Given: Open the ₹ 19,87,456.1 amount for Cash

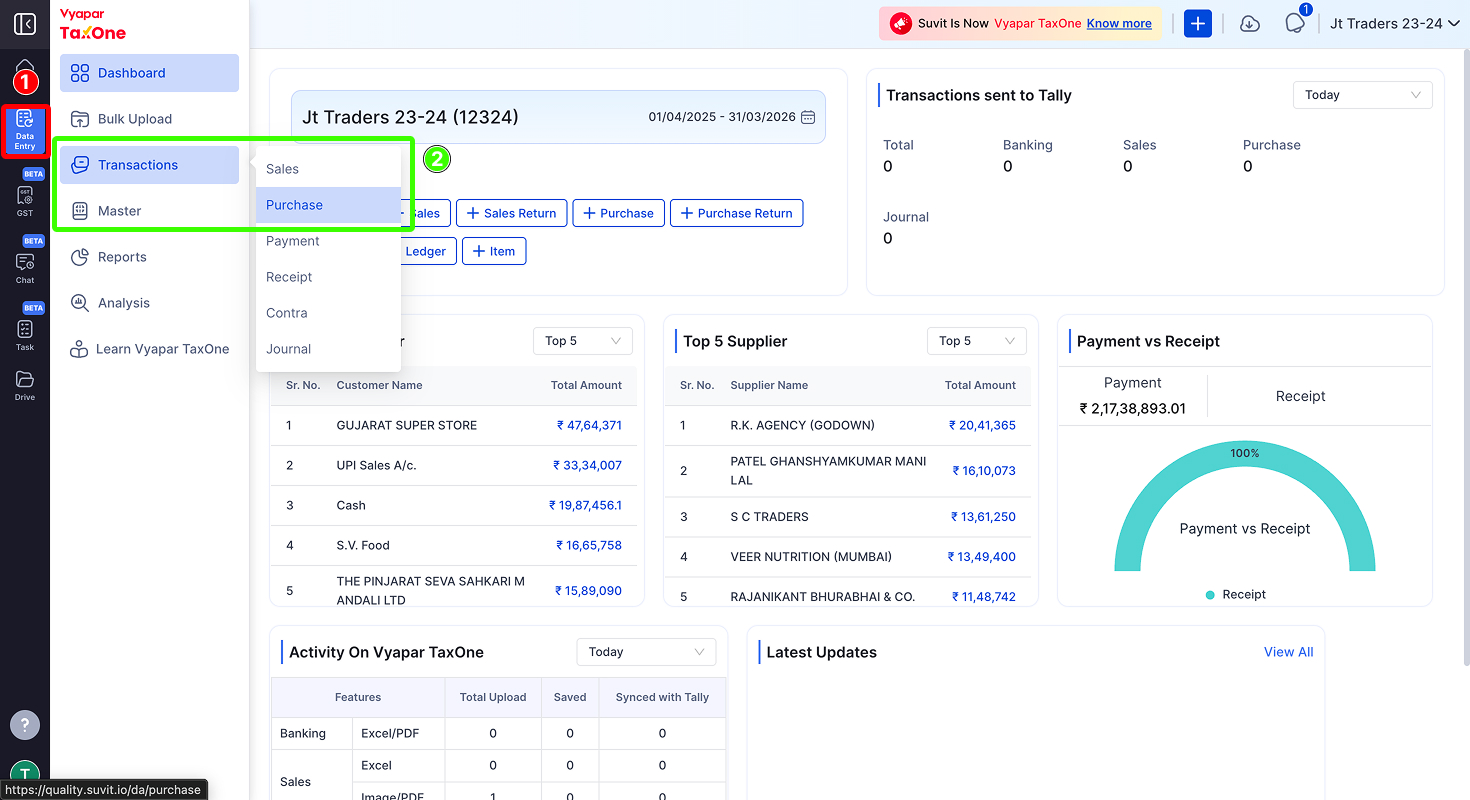Looking at the screenshot, I should coord(585,505).
